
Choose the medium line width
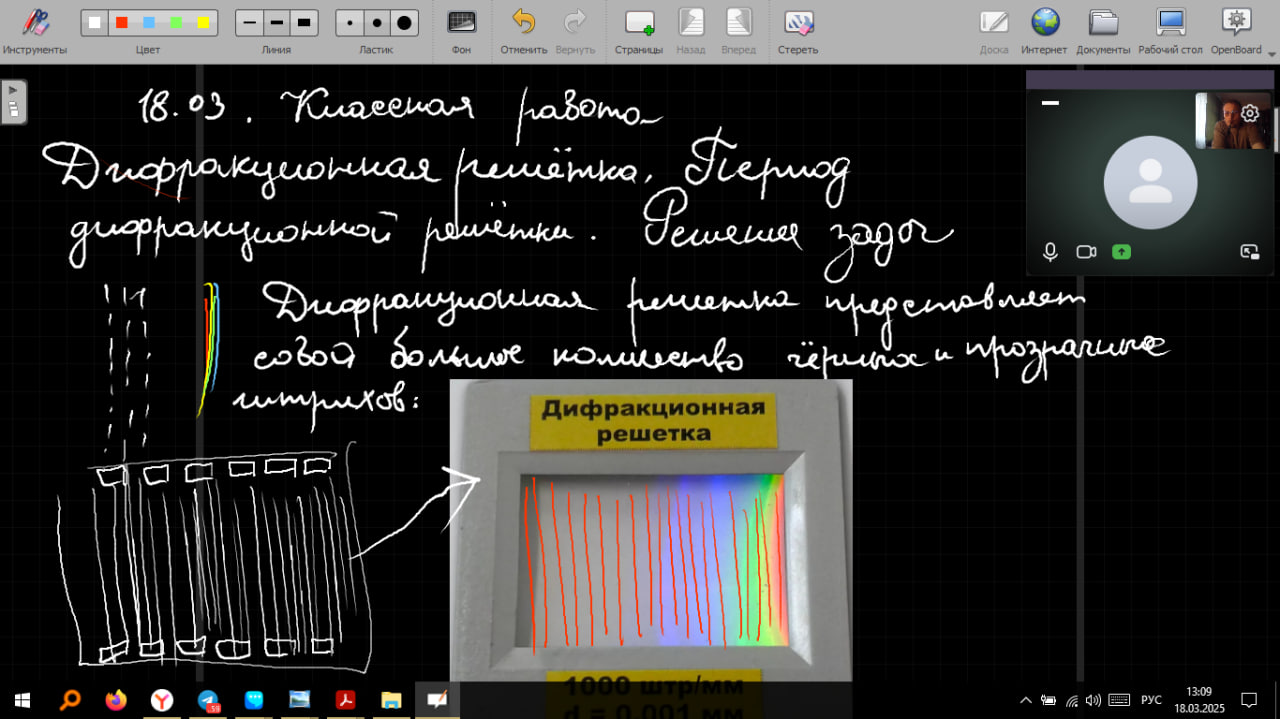coord(277,22)
